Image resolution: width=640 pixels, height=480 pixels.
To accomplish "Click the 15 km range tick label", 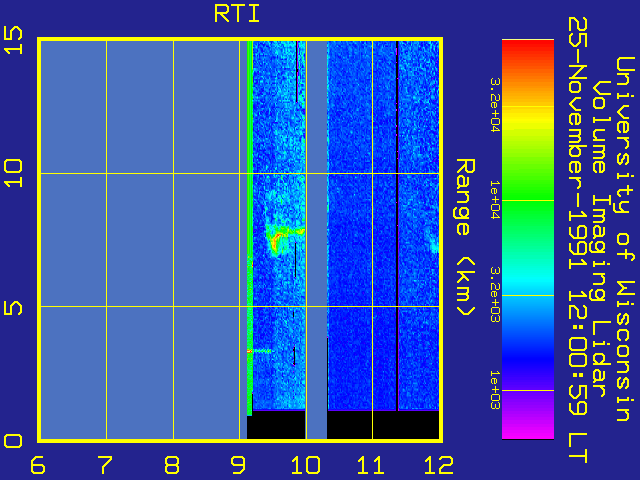I will click(x=13, y=40).
